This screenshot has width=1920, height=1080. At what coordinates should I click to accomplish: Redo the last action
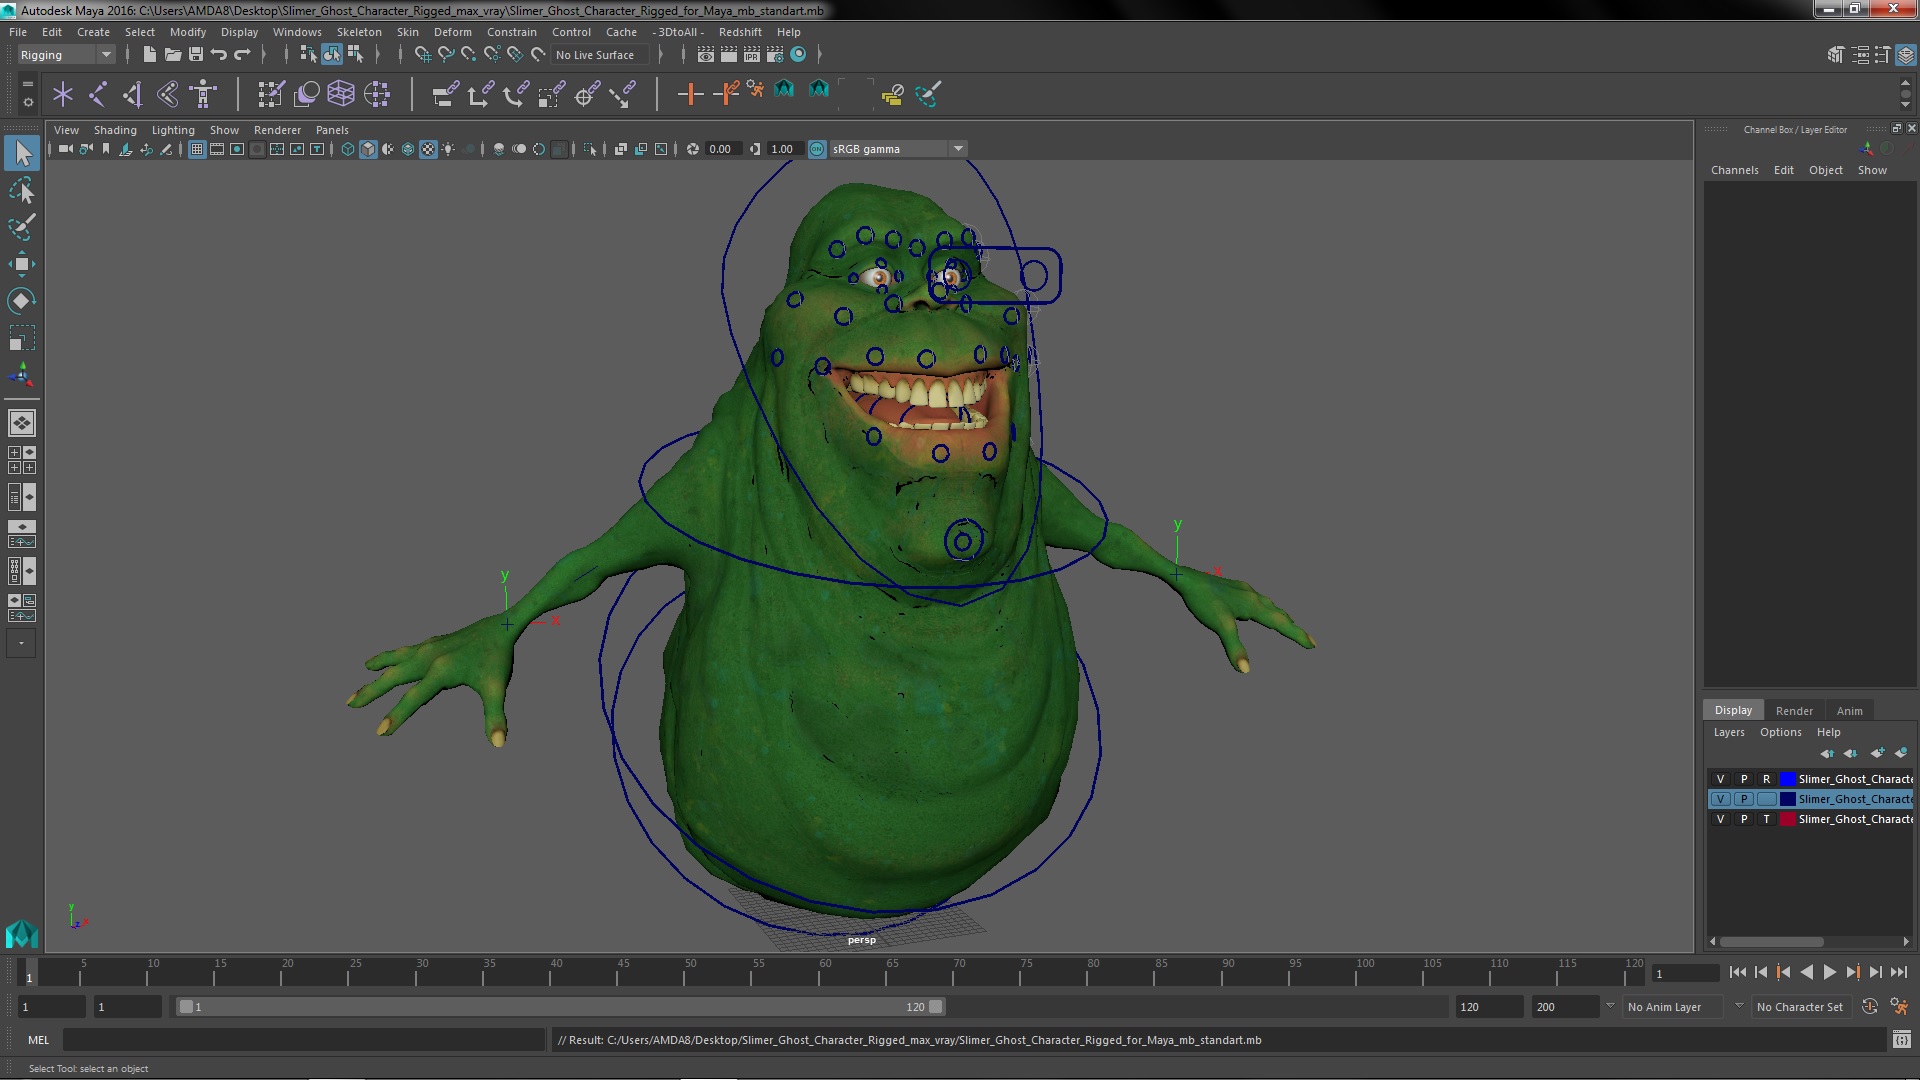tap(241, 55)
